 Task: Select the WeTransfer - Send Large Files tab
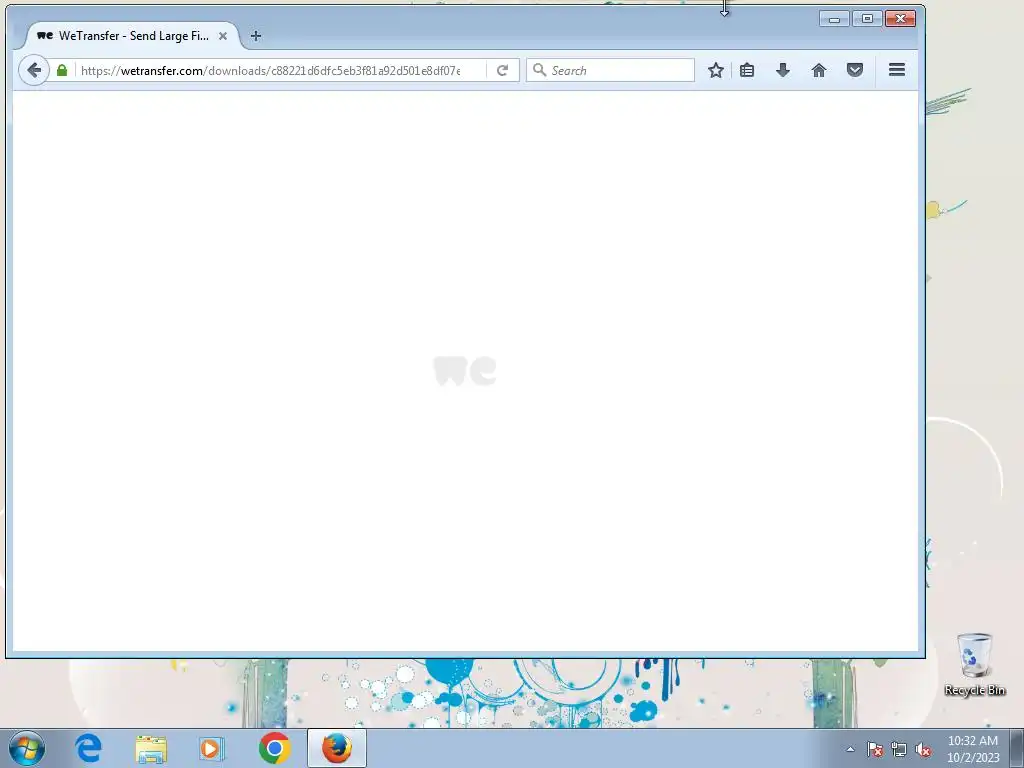pos(131,36)
